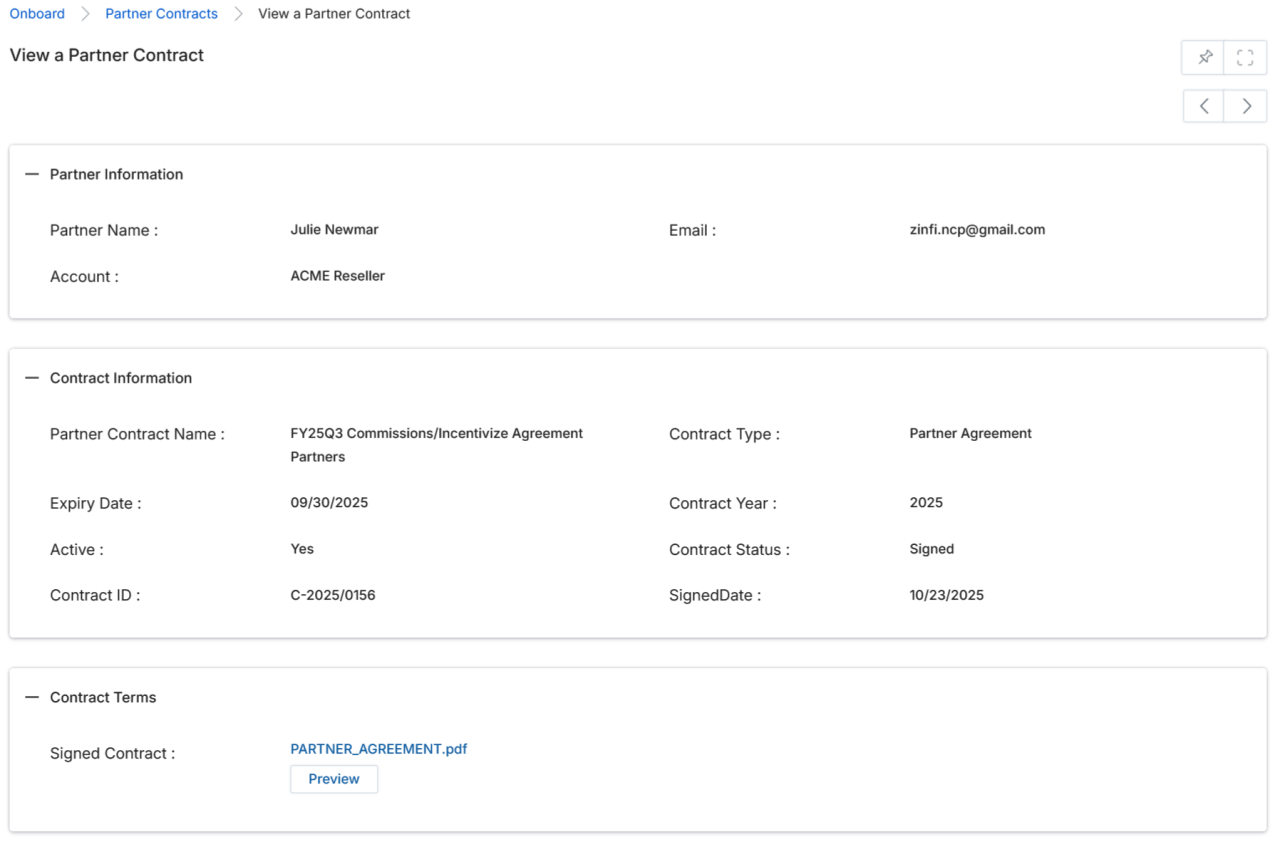Pin this Partner Contract page
The width and height of the screenshot is (1275, 842).
[x=1204, y=58]
